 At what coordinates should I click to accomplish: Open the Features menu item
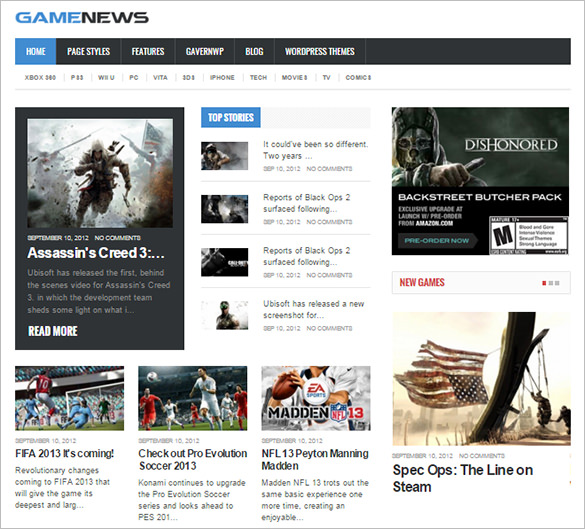coord(148,51)
